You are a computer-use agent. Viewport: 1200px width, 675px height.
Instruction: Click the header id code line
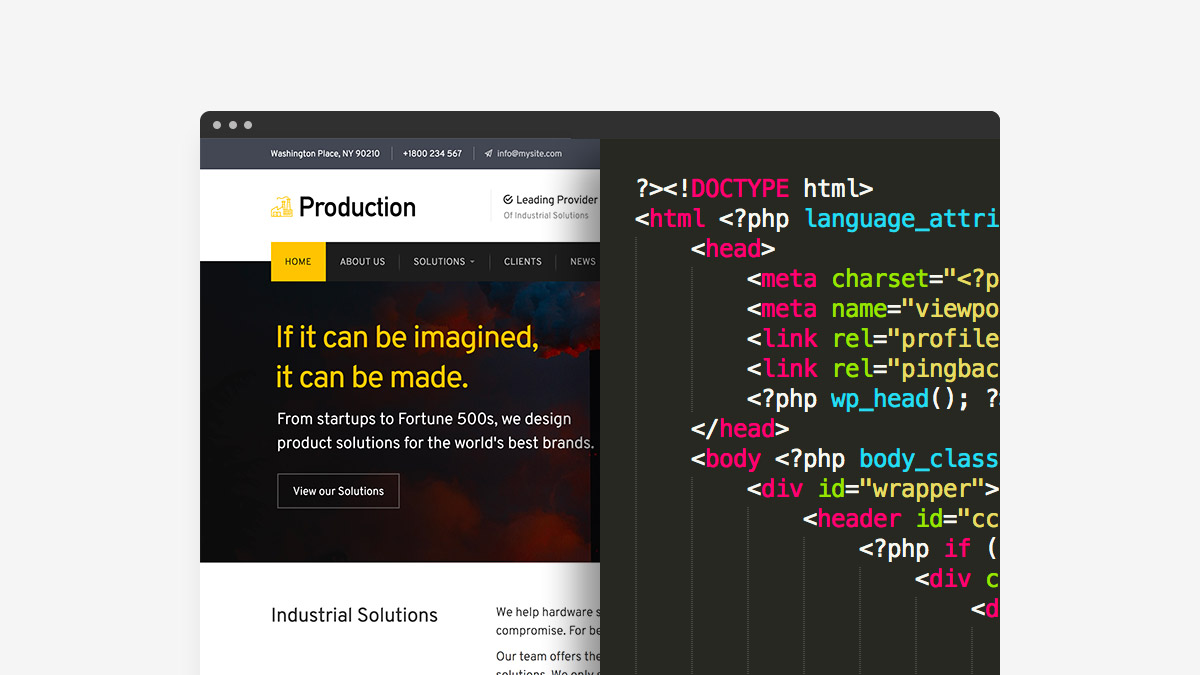[901, 518]
